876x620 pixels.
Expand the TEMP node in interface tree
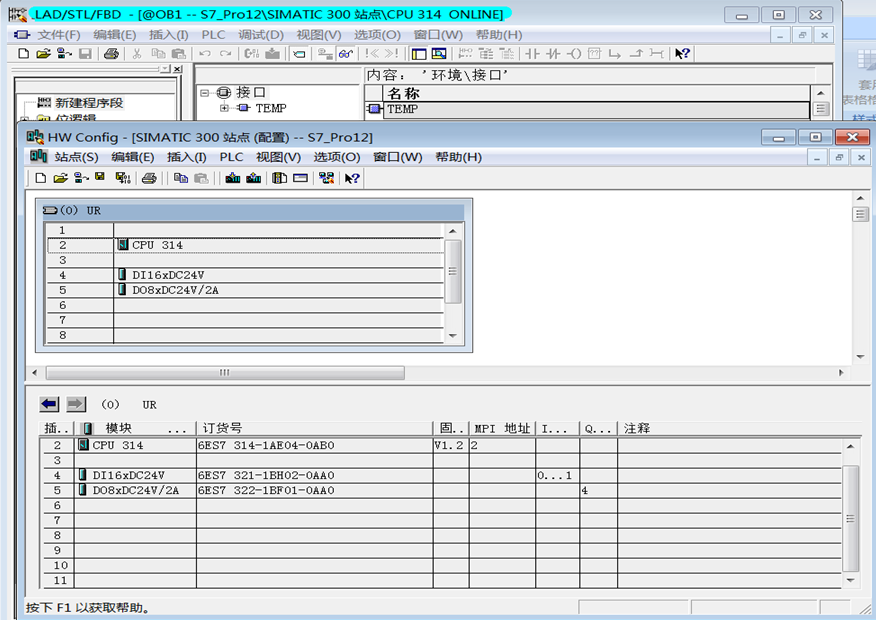pos(224,108)
